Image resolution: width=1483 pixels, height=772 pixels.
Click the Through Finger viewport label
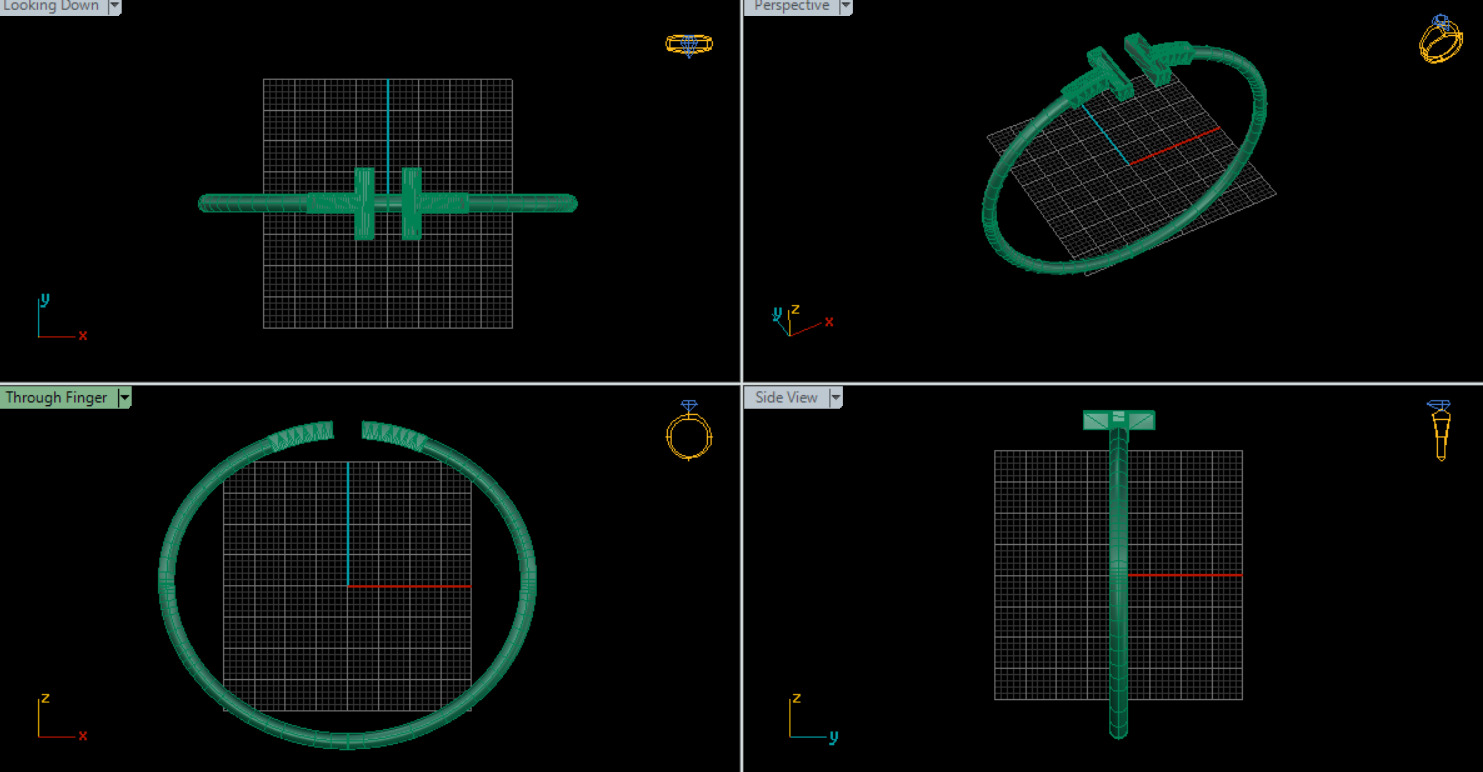coord(57,397)
